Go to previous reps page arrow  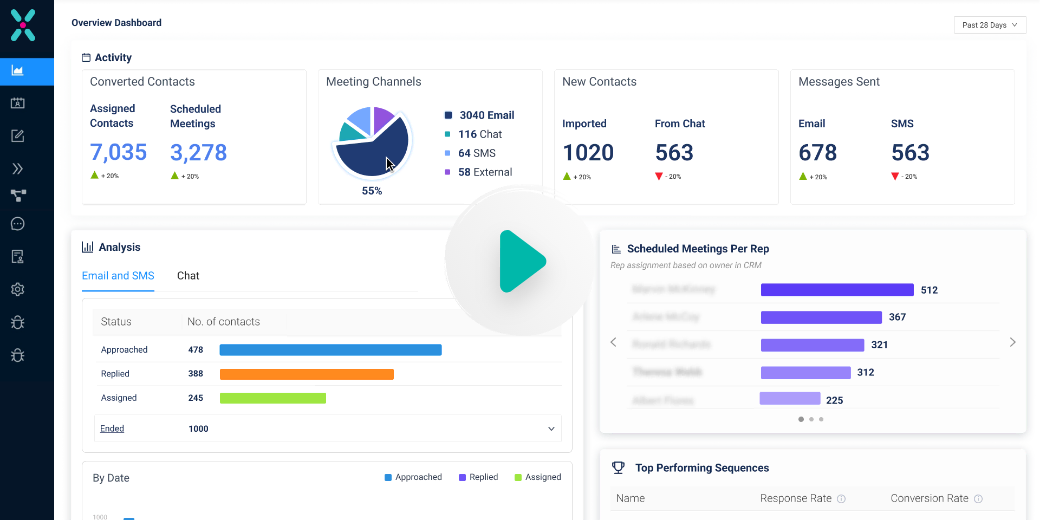click(x=614, y=342)
